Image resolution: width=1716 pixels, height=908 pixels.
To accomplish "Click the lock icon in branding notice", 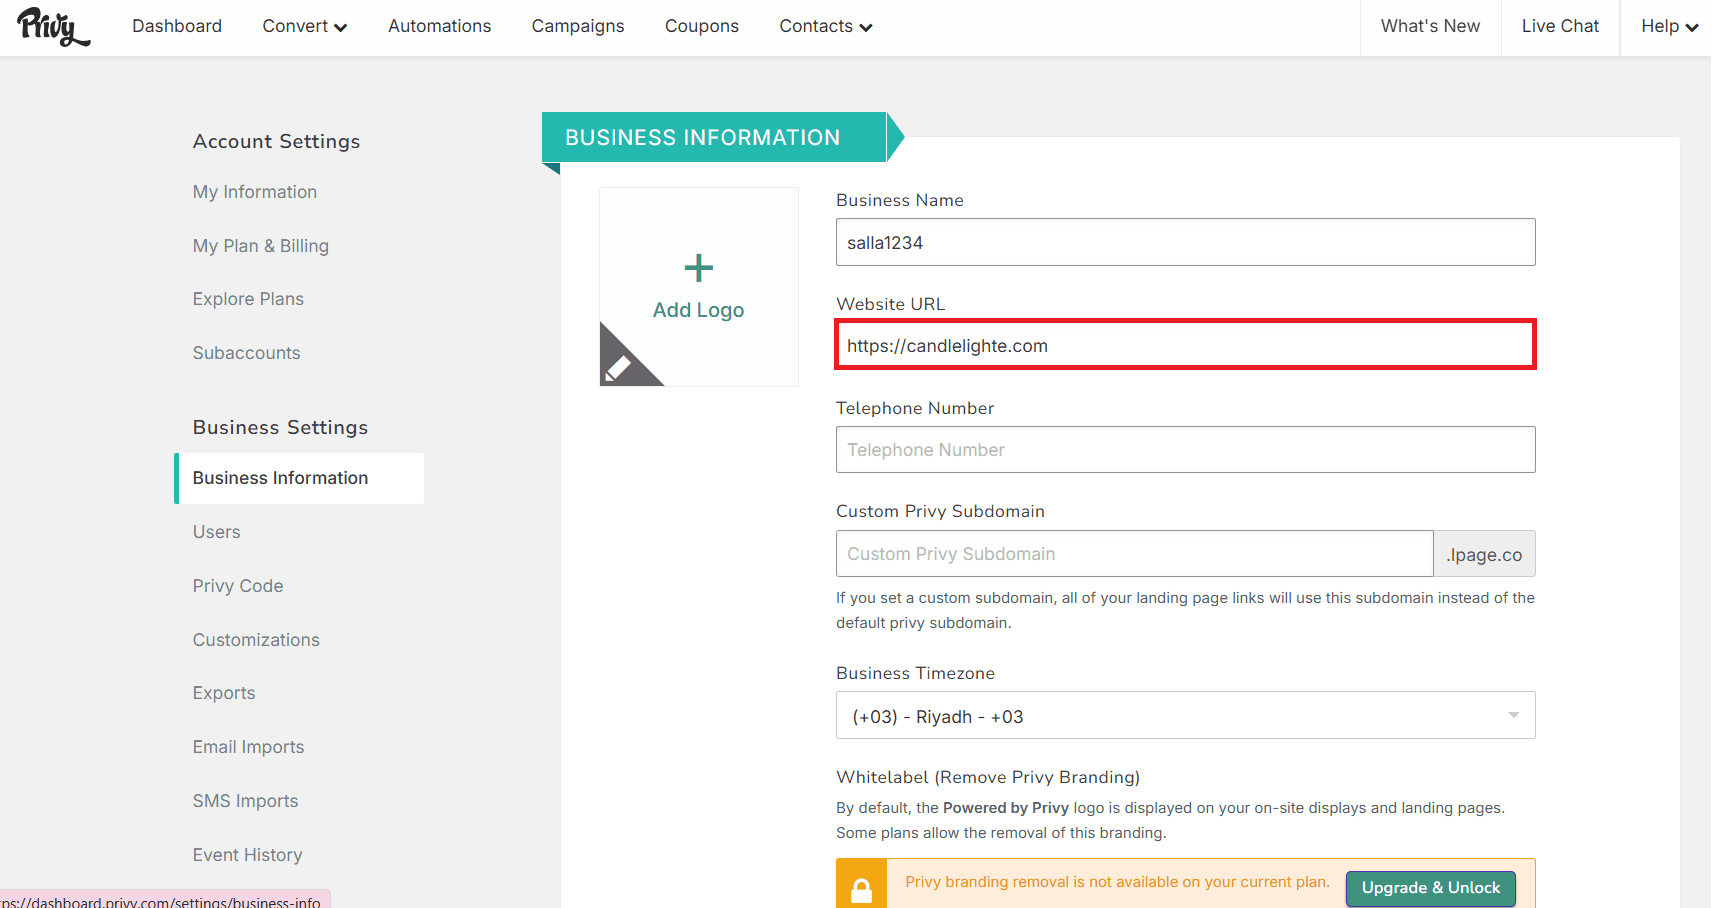I will coord(861,888).
